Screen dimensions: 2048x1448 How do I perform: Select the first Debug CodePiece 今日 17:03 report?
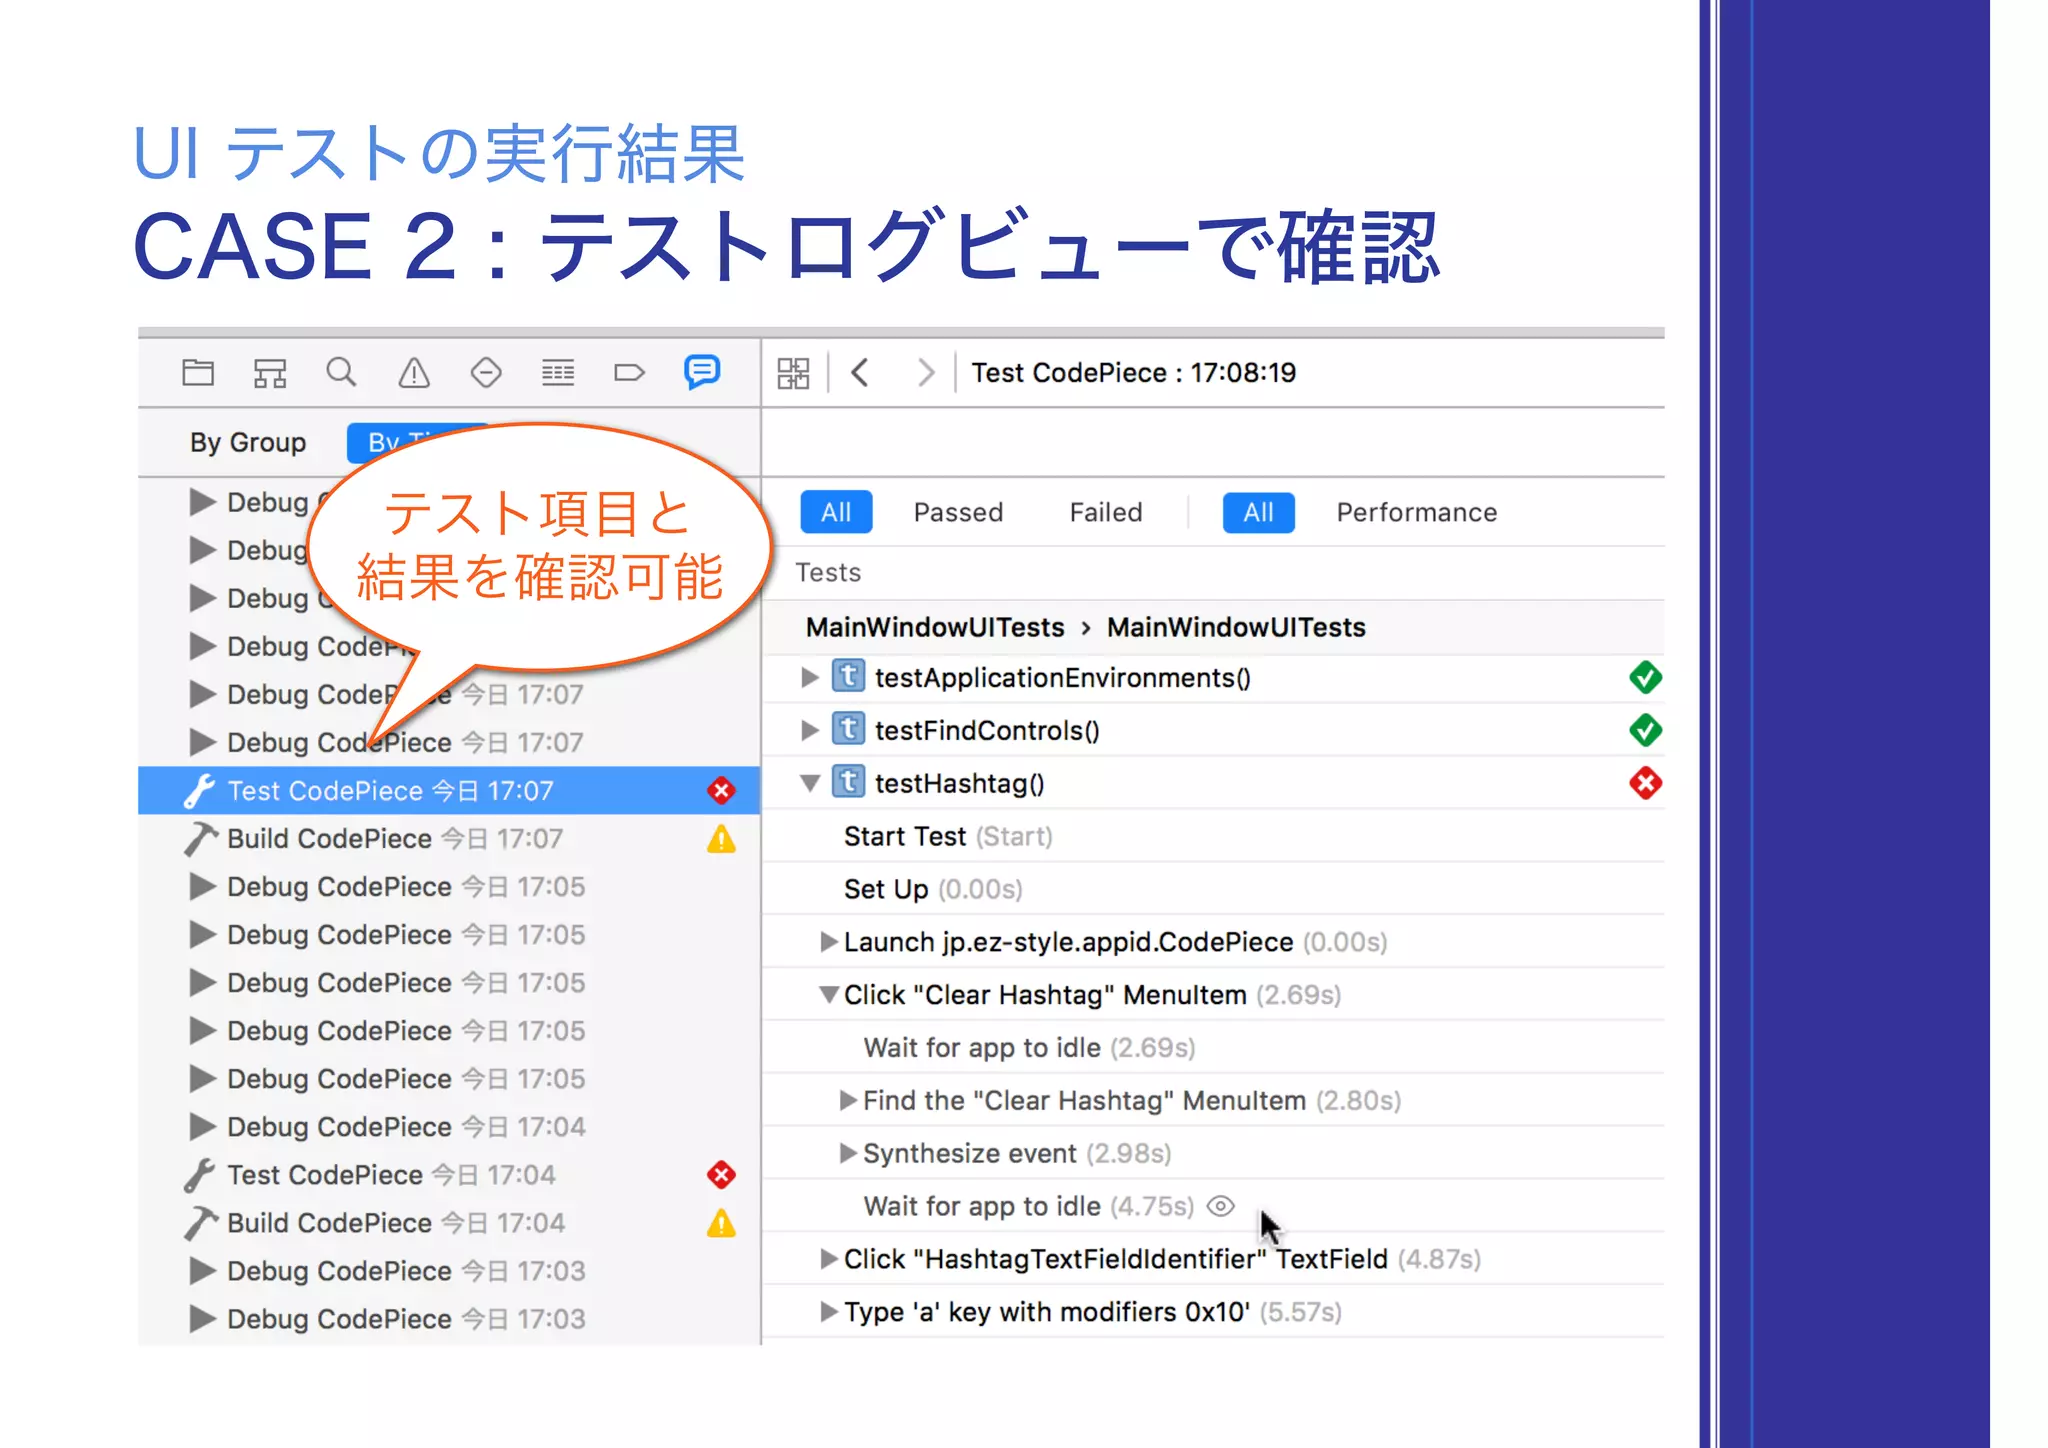coord(449,1271)
